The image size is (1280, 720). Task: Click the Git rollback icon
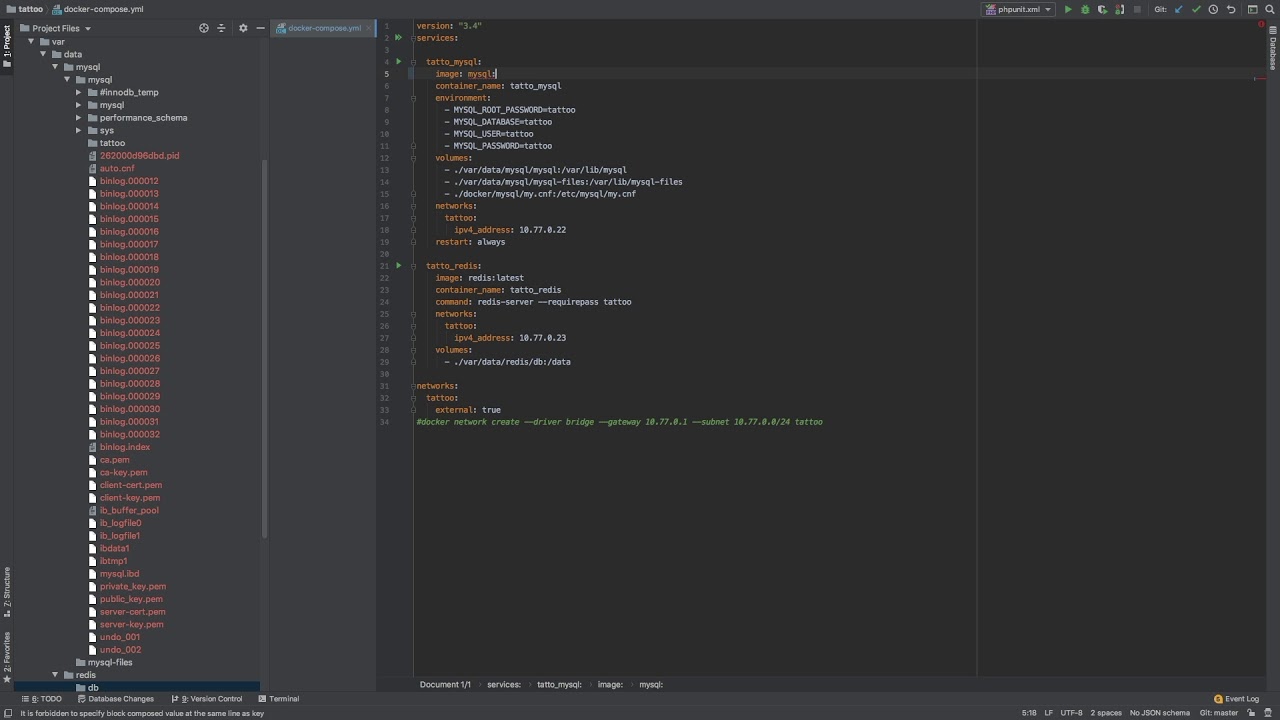[1231, 10]
